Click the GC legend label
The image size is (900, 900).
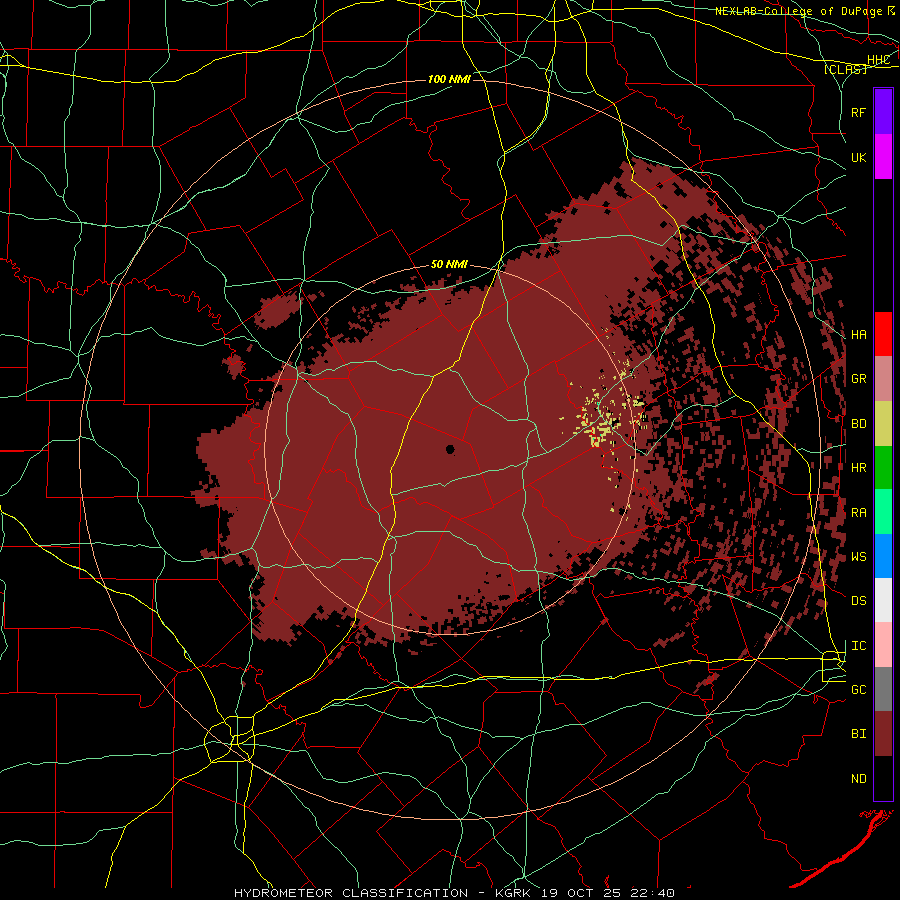(x=858, y=689)
